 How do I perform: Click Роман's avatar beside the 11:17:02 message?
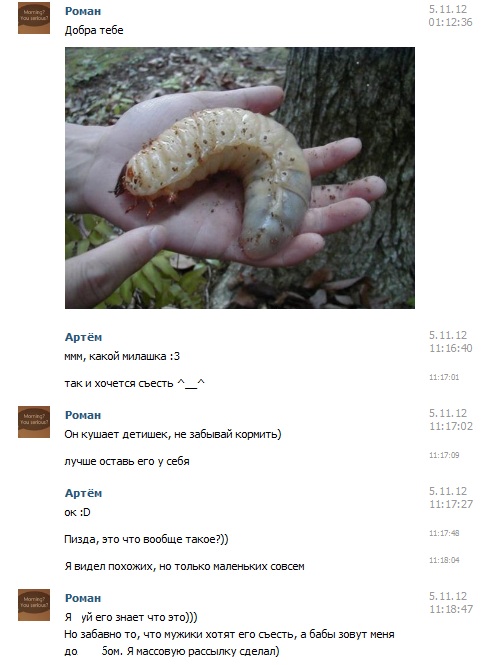[x=34, y=422]
